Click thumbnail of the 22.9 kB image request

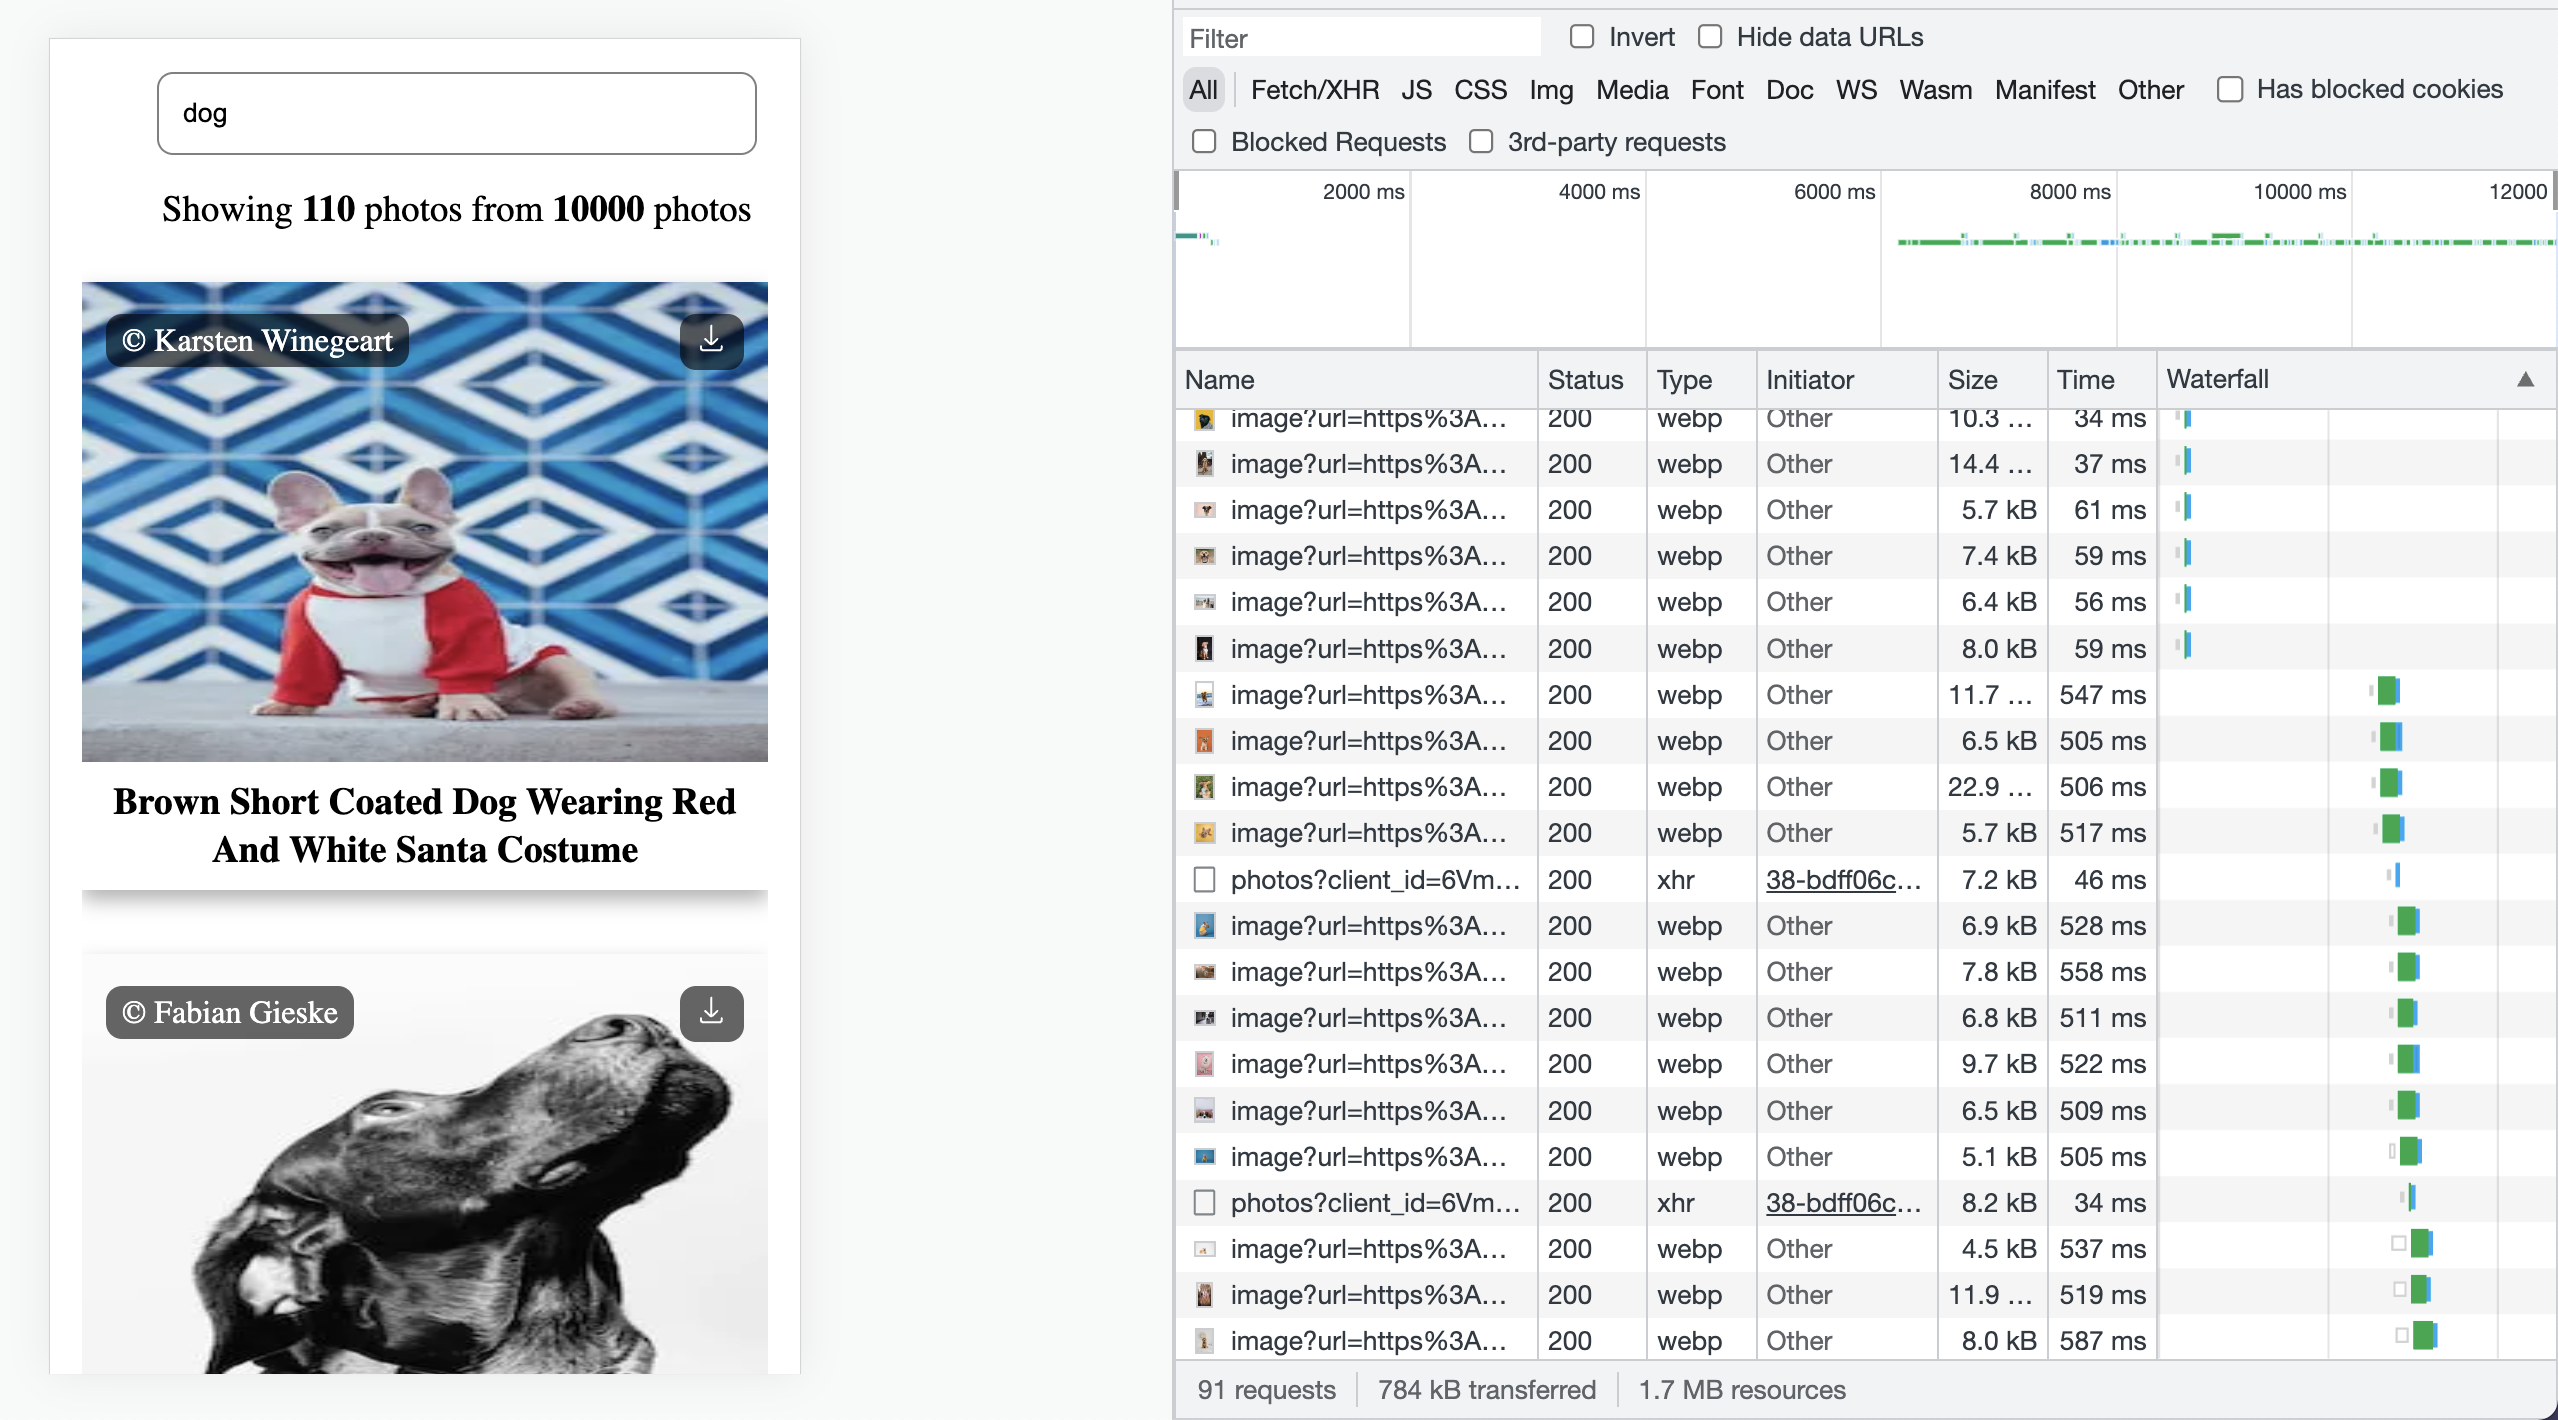tap(1205, 788)
